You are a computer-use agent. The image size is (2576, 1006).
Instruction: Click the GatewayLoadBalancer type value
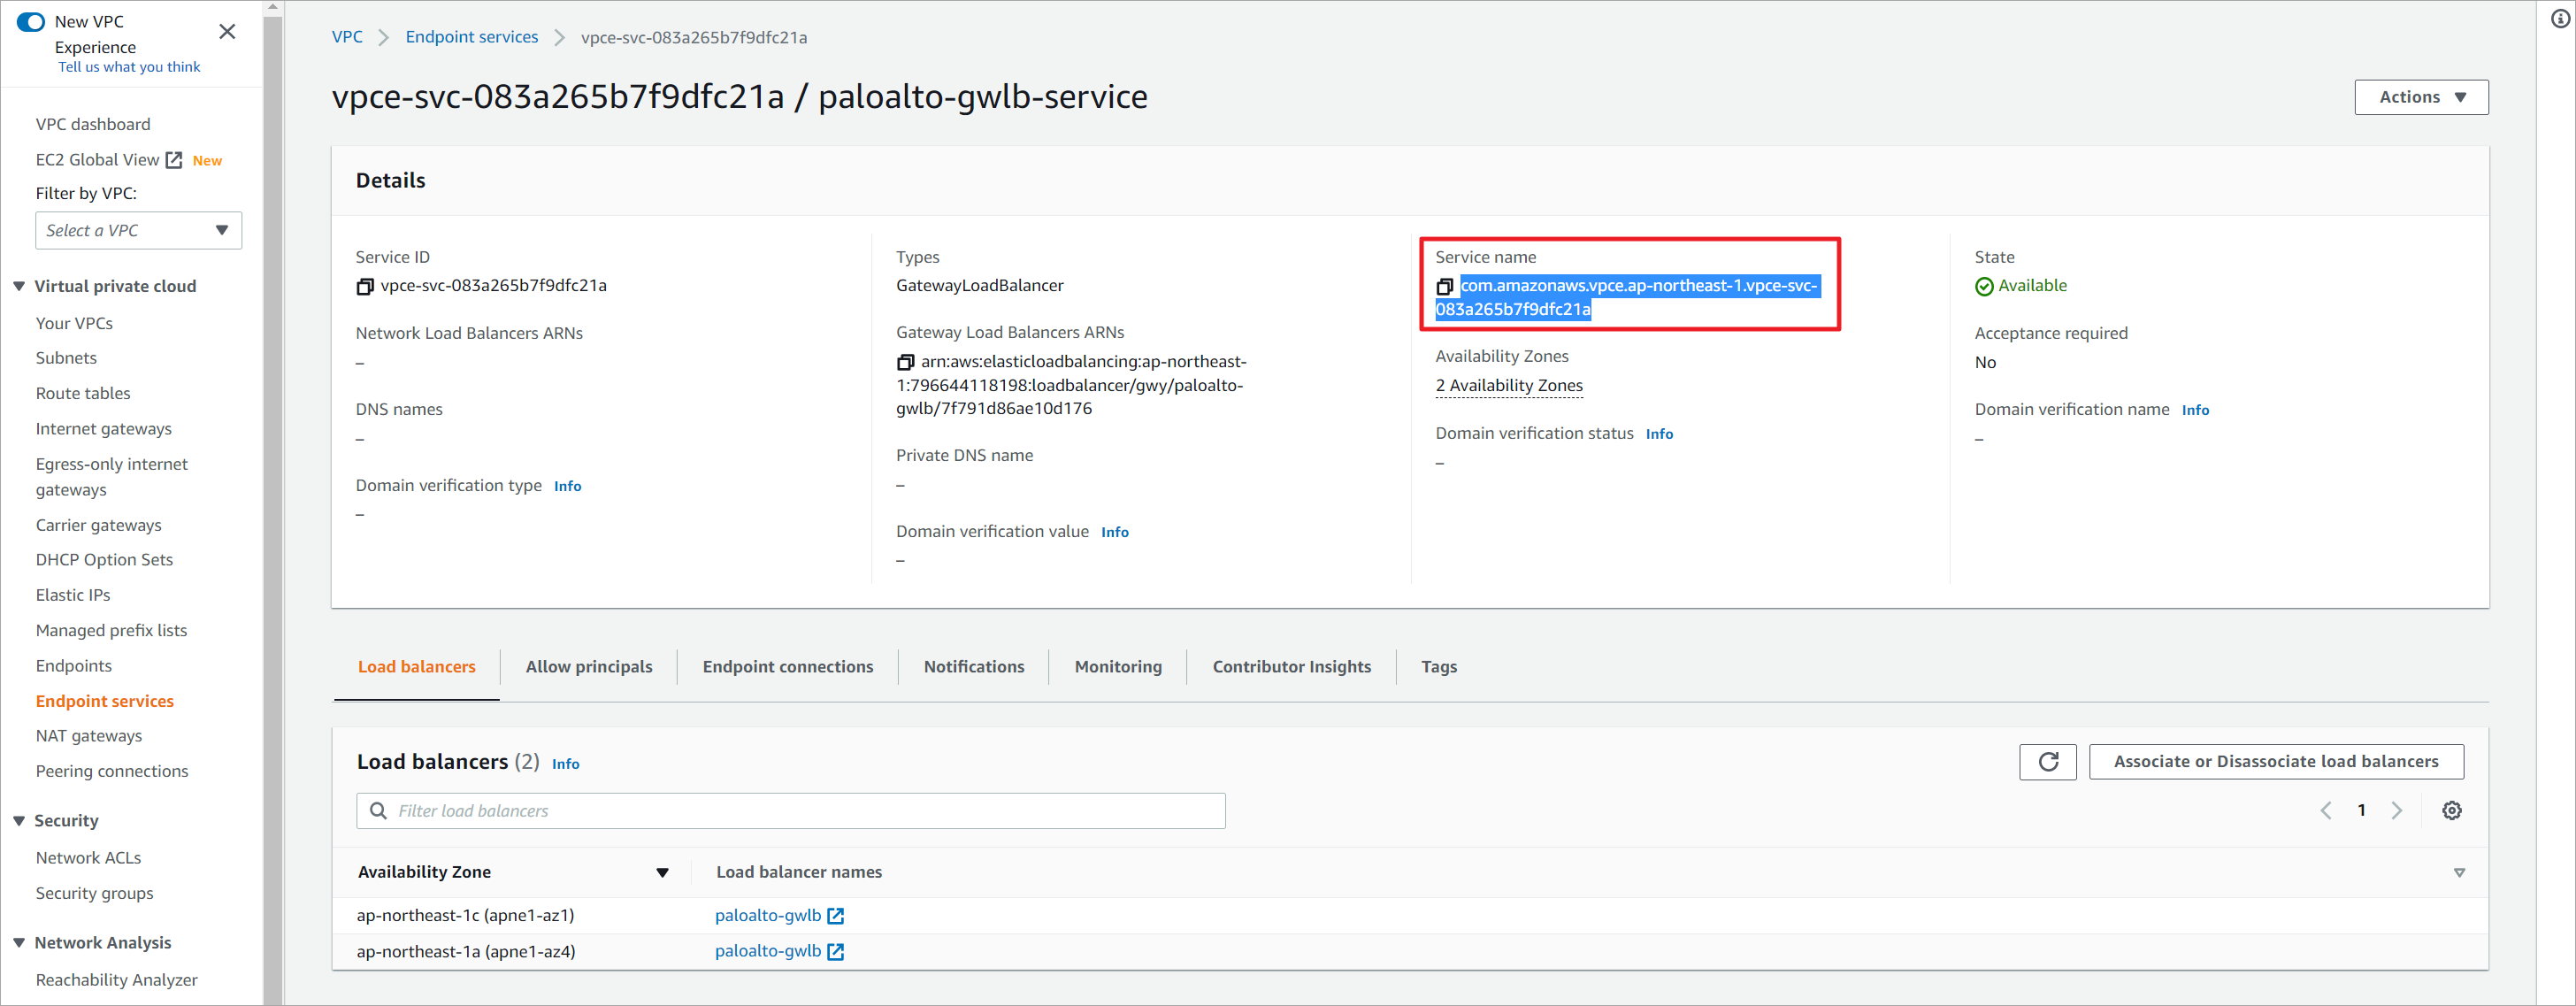click(979, 286)
